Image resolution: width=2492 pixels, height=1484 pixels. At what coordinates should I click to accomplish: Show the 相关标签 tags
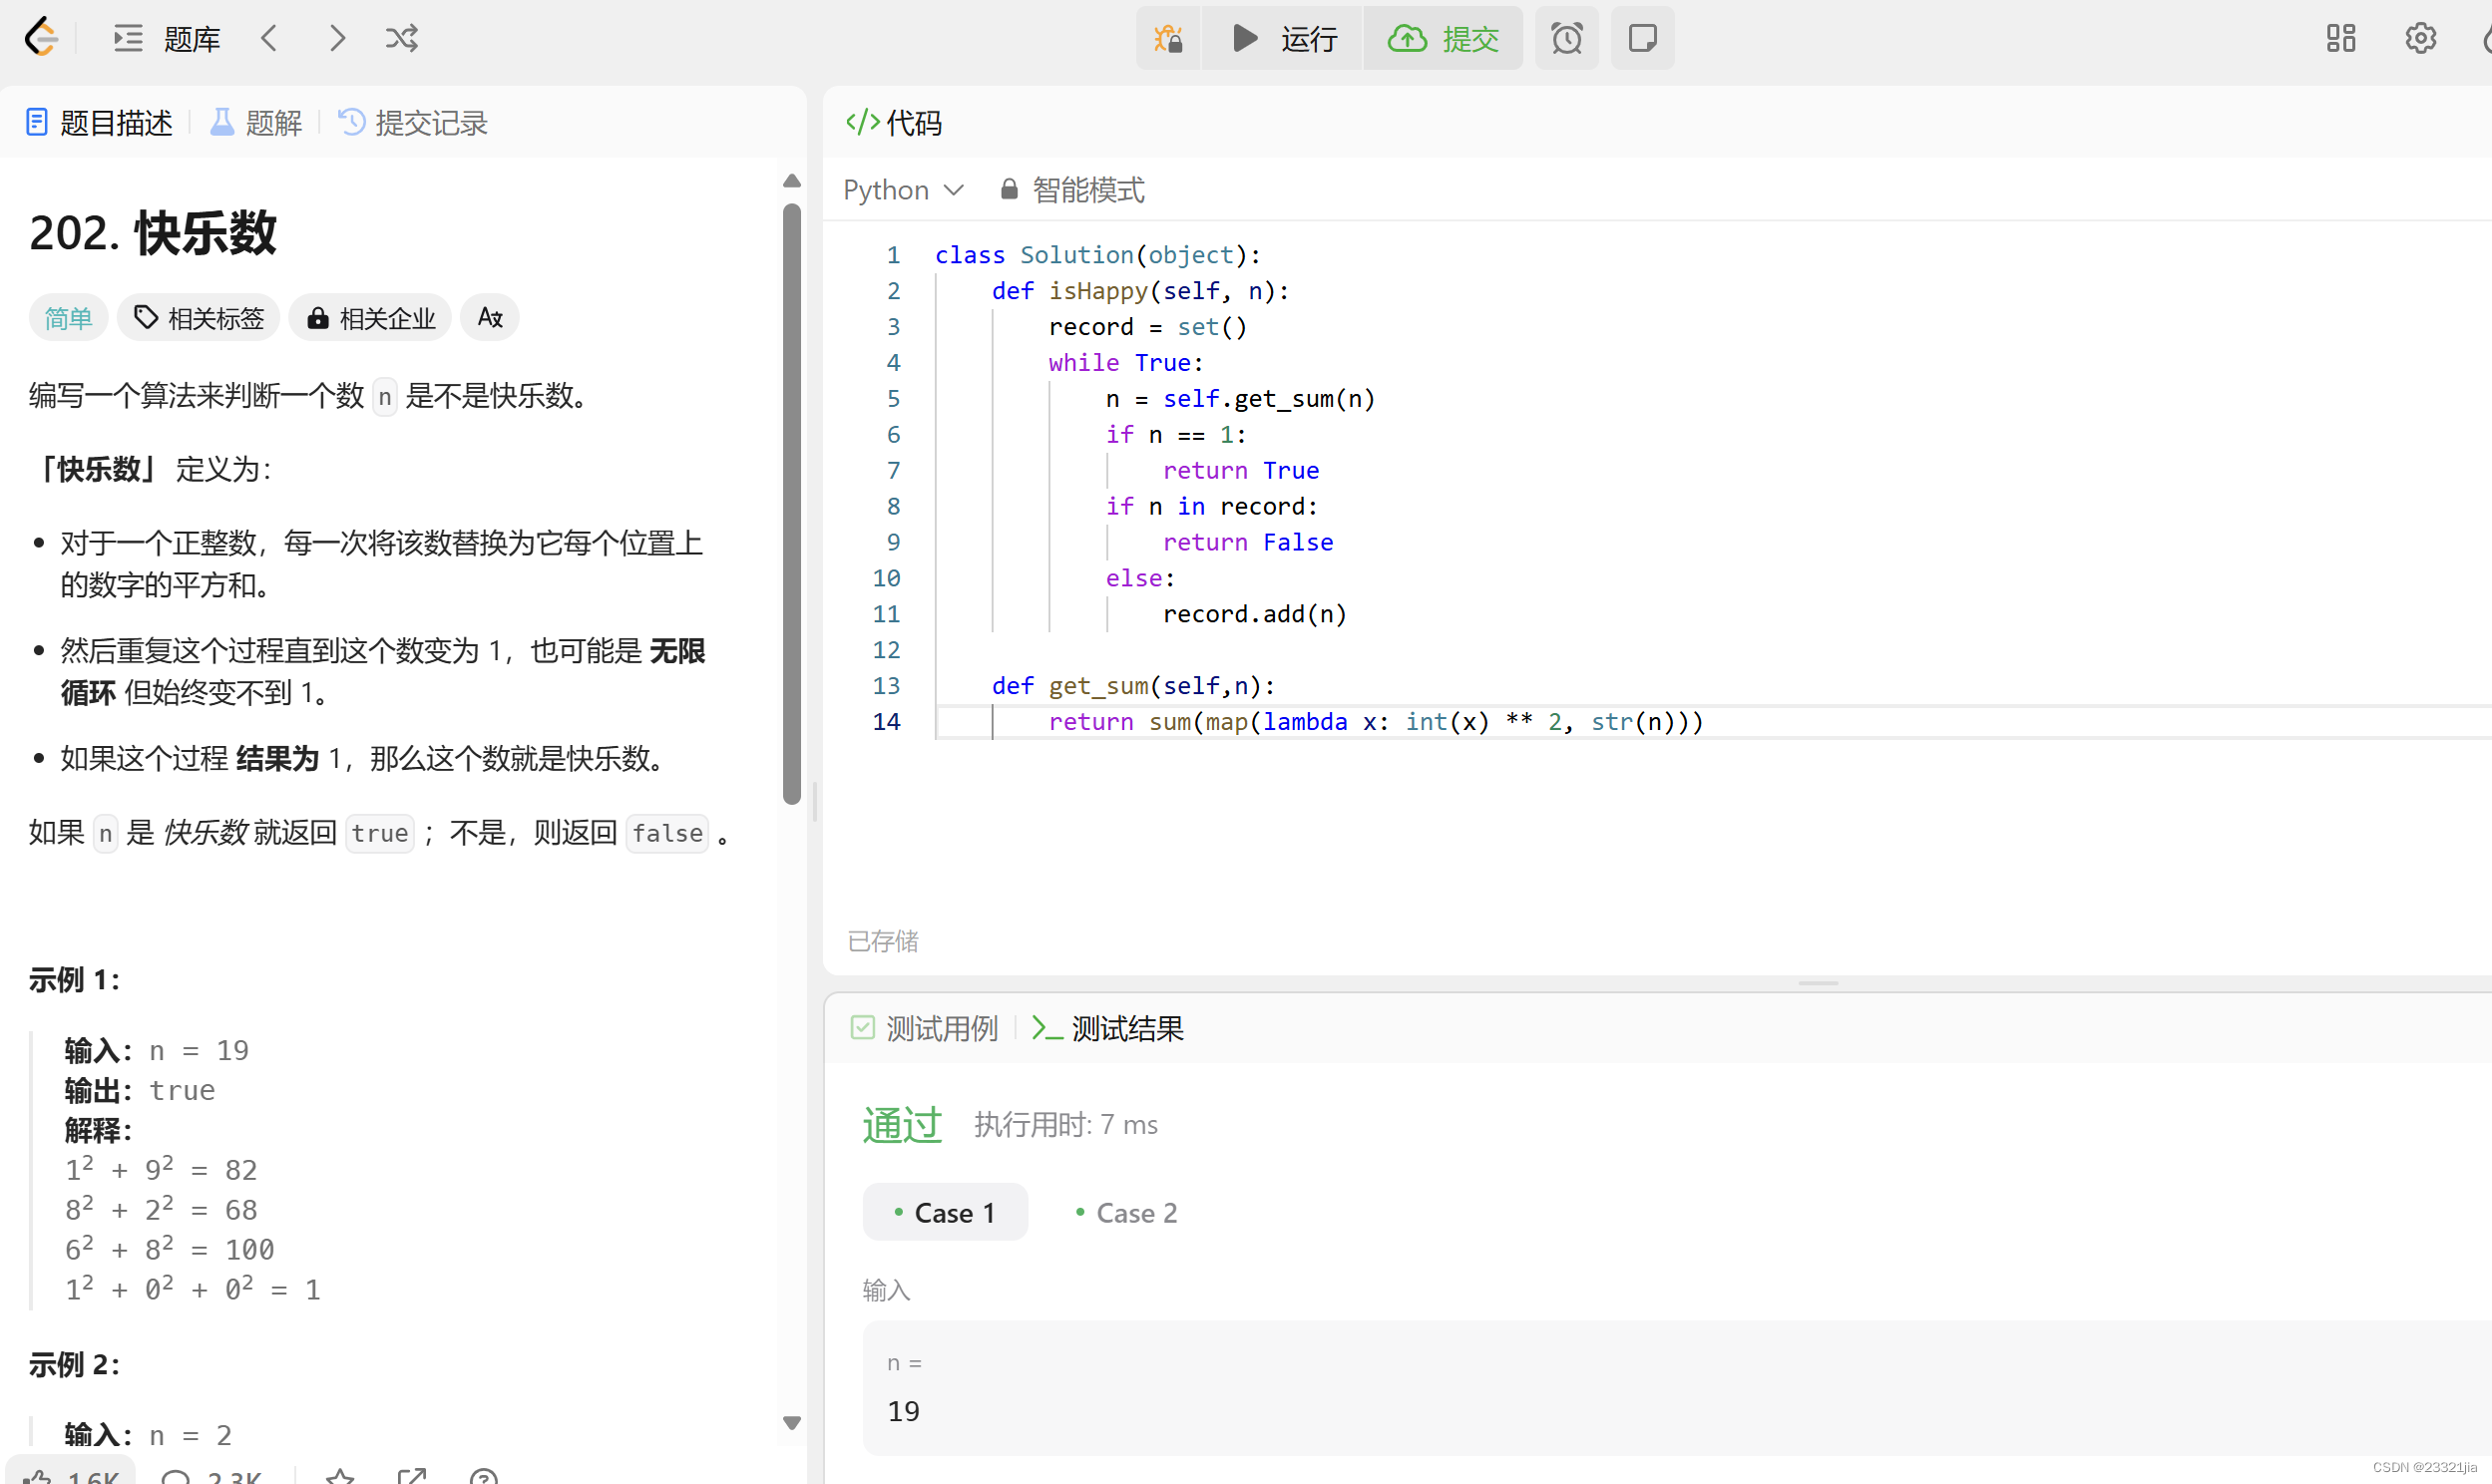point(199,318)
